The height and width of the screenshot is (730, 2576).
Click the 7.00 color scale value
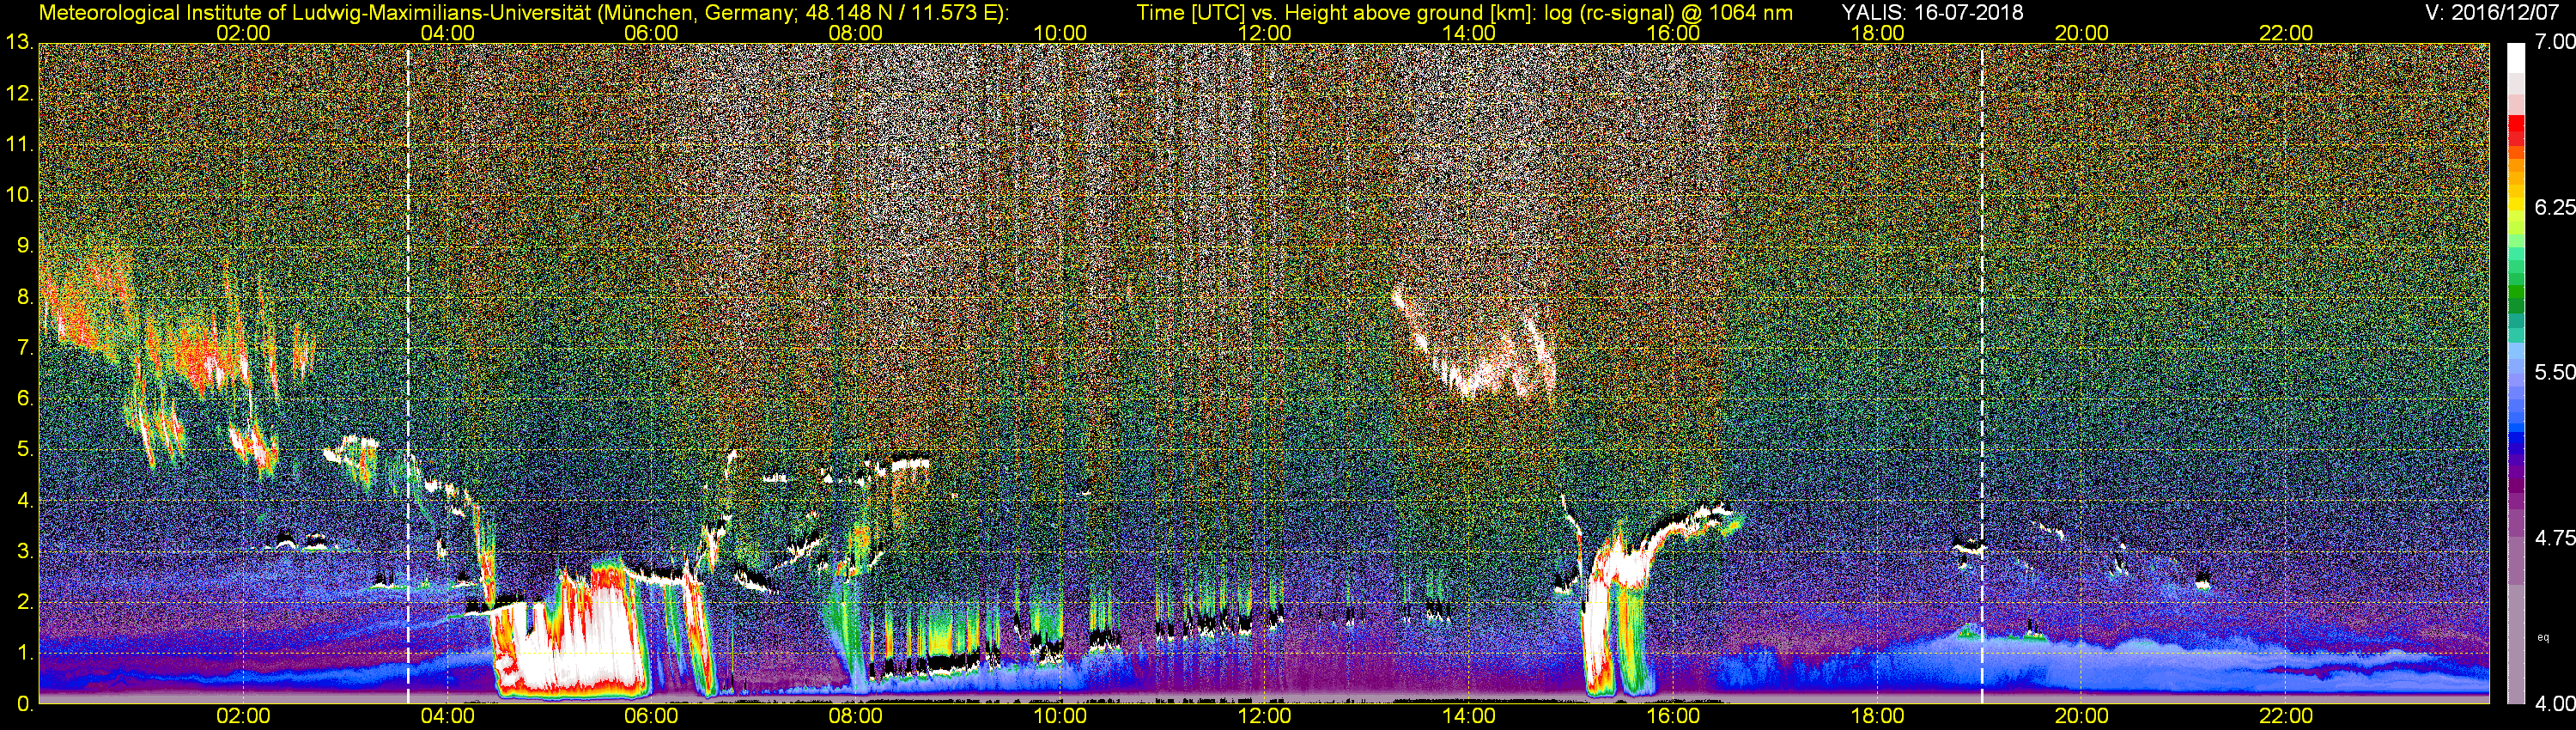point(2555,42)
